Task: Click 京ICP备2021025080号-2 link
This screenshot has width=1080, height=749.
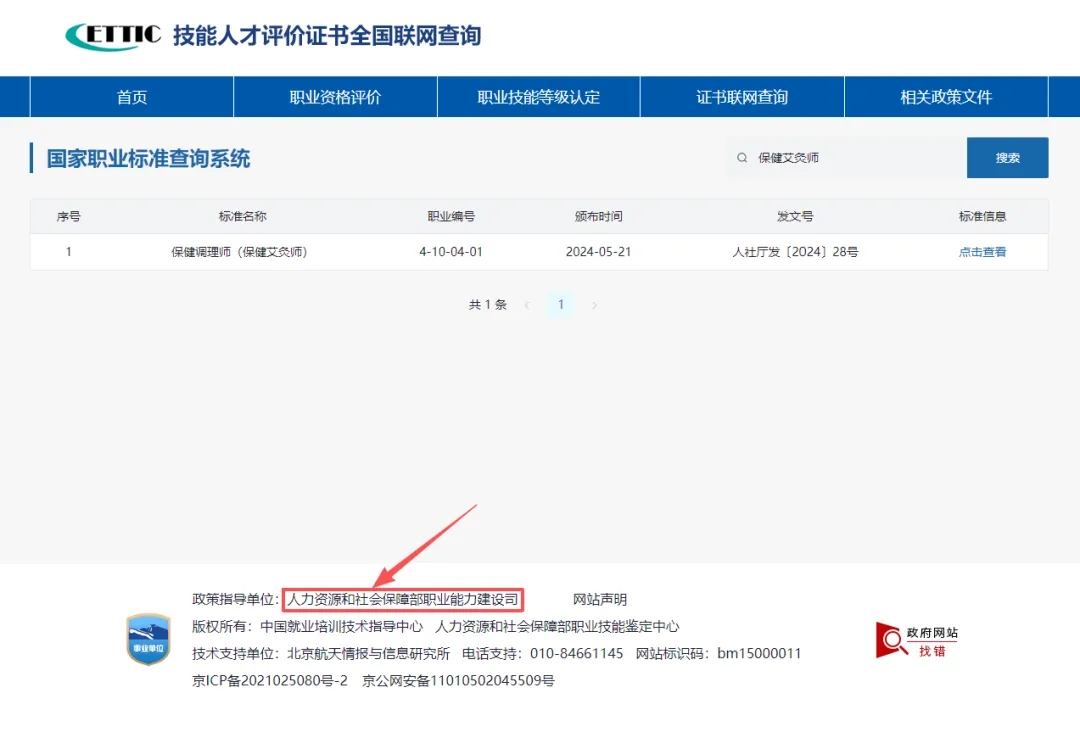Action: point(270,681)
